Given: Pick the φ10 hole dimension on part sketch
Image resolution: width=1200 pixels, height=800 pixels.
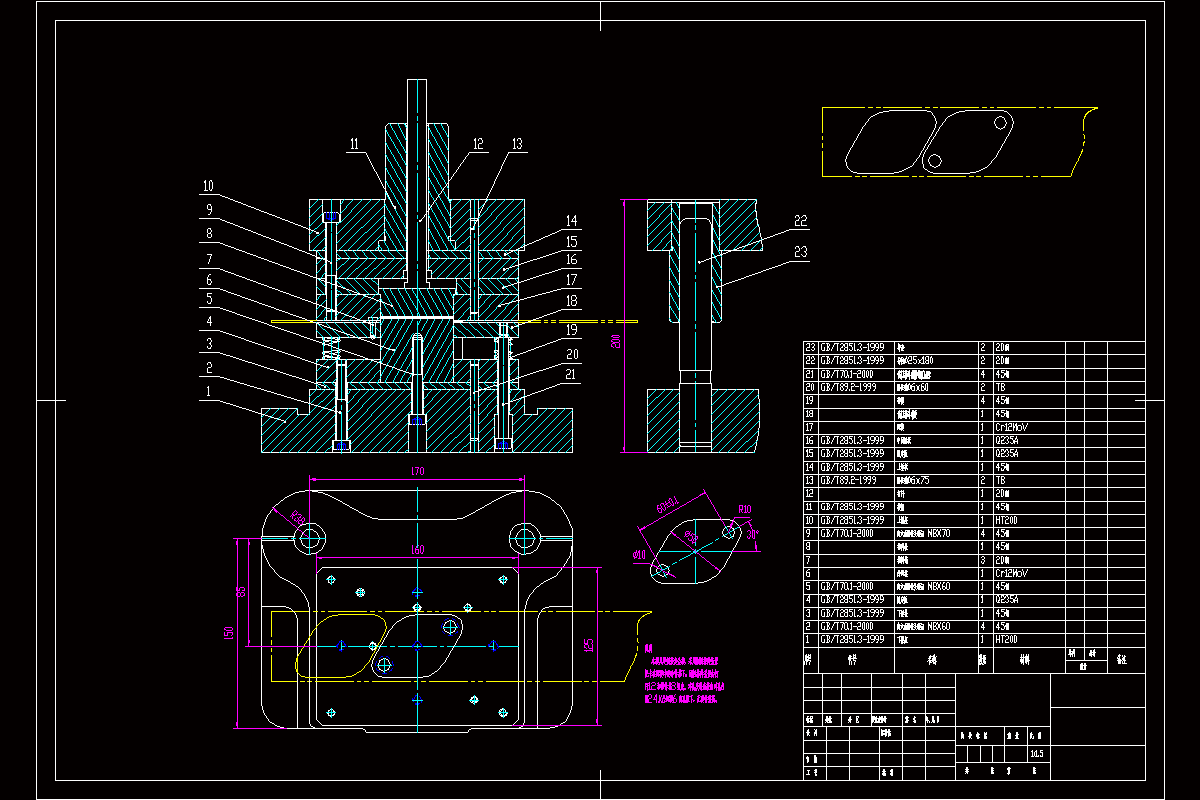Looking at the screenshot, I should pyautogui.click(x=640, y=554).
